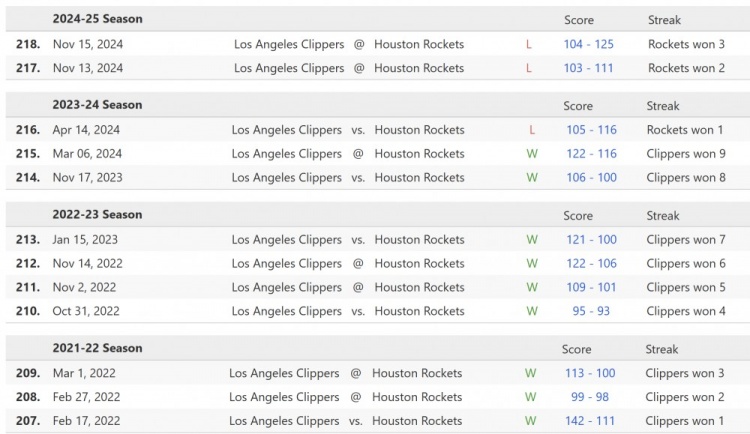
Task: Click the 95 - 93 score link
Action: 591,311
